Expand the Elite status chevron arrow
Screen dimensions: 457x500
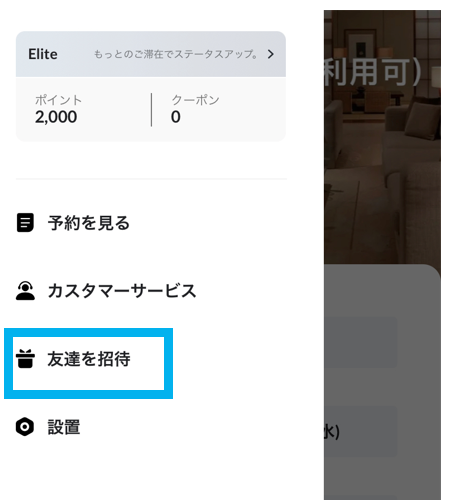271,54
